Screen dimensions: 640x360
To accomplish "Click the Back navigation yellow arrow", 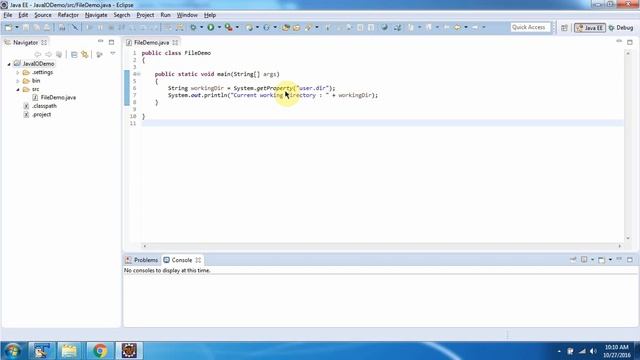I will [x=457, y=27].
